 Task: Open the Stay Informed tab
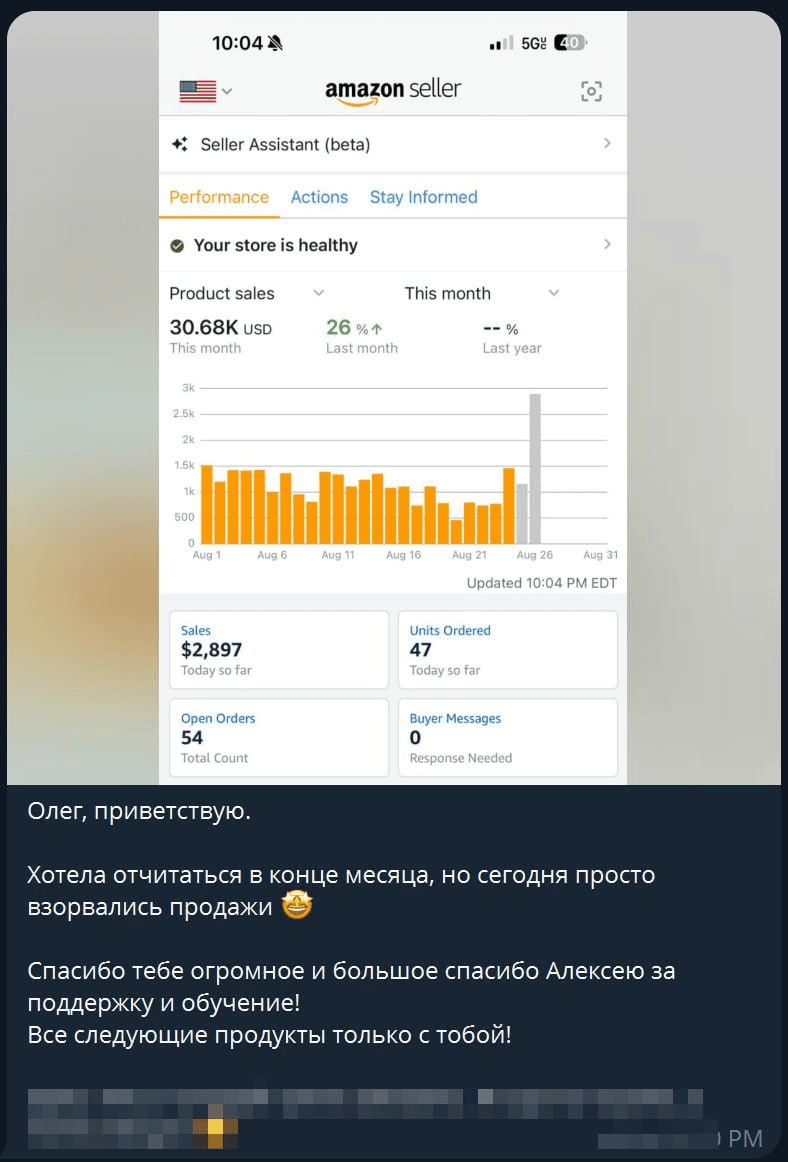point(423,197)
